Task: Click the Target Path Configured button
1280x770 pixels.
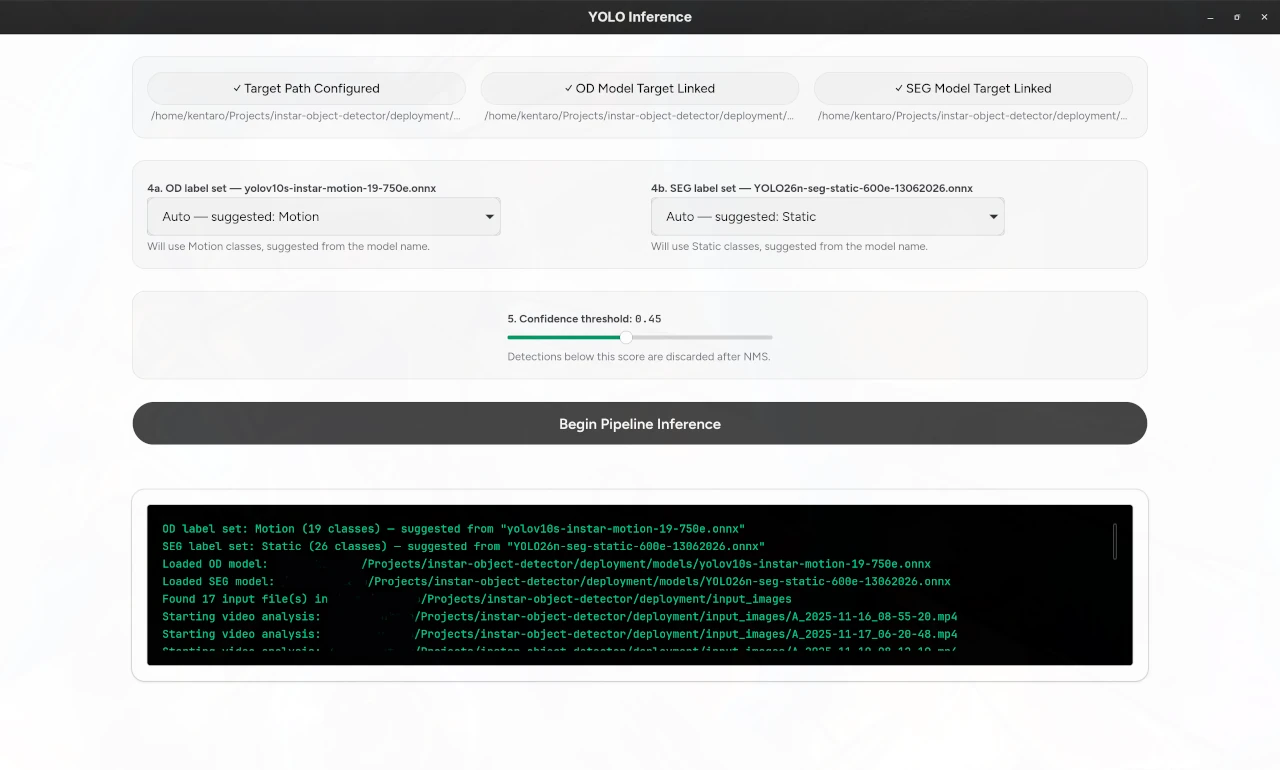Action: [306, 88]
